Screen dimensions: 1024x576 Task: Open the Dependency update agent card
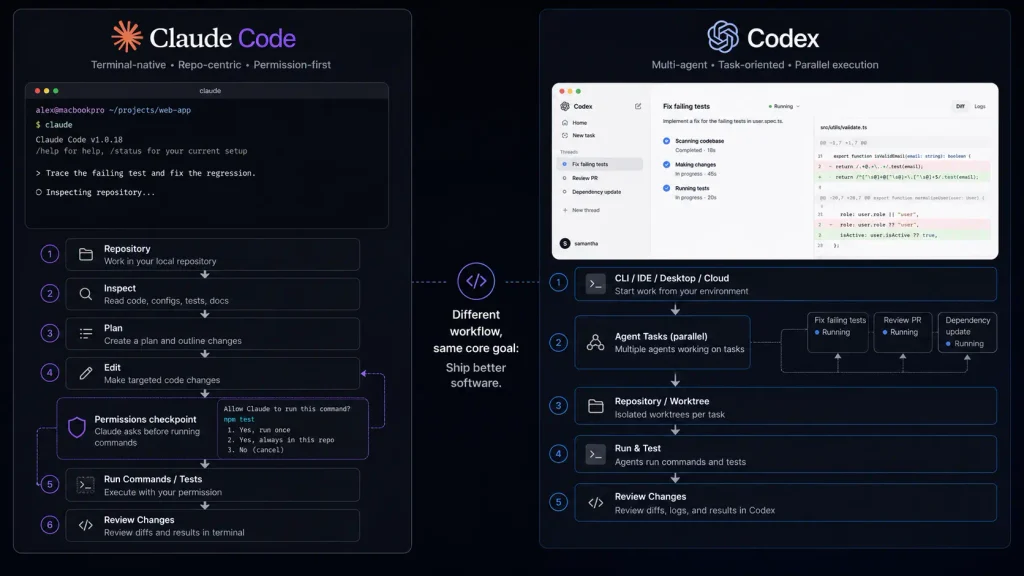(x=967, y=332)
